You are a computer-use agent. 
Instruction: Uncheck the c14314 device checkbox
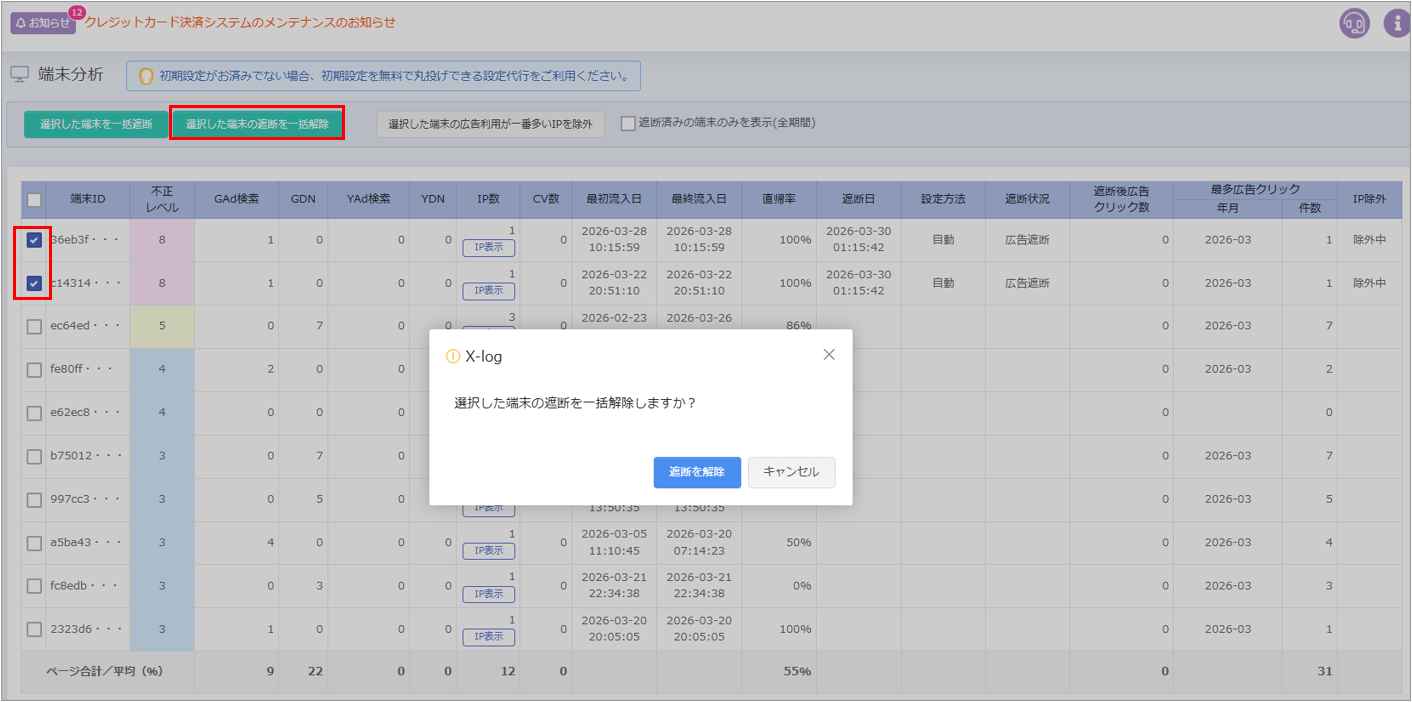coord(34,284)
